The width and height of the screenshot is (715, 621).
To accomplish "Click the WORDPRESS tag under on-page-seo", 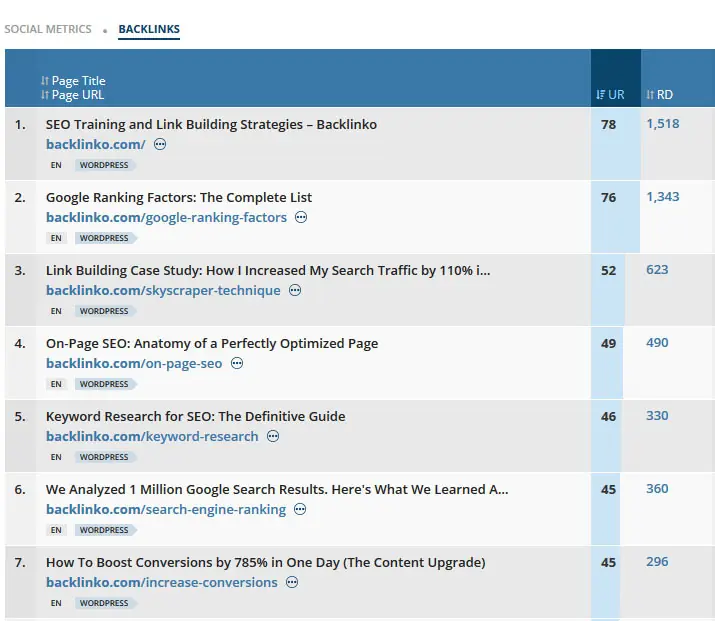I will [105, 384].
